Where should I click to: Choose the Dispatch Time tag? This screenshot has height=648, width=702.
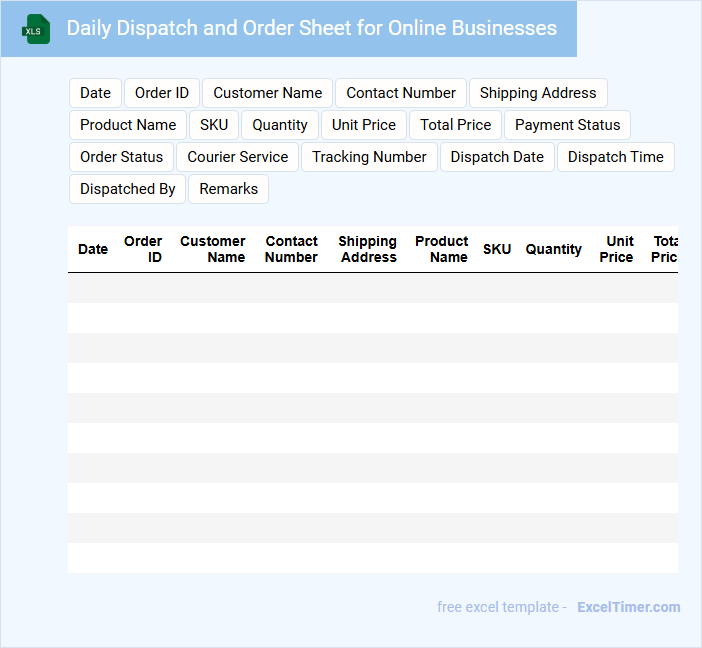616,157
